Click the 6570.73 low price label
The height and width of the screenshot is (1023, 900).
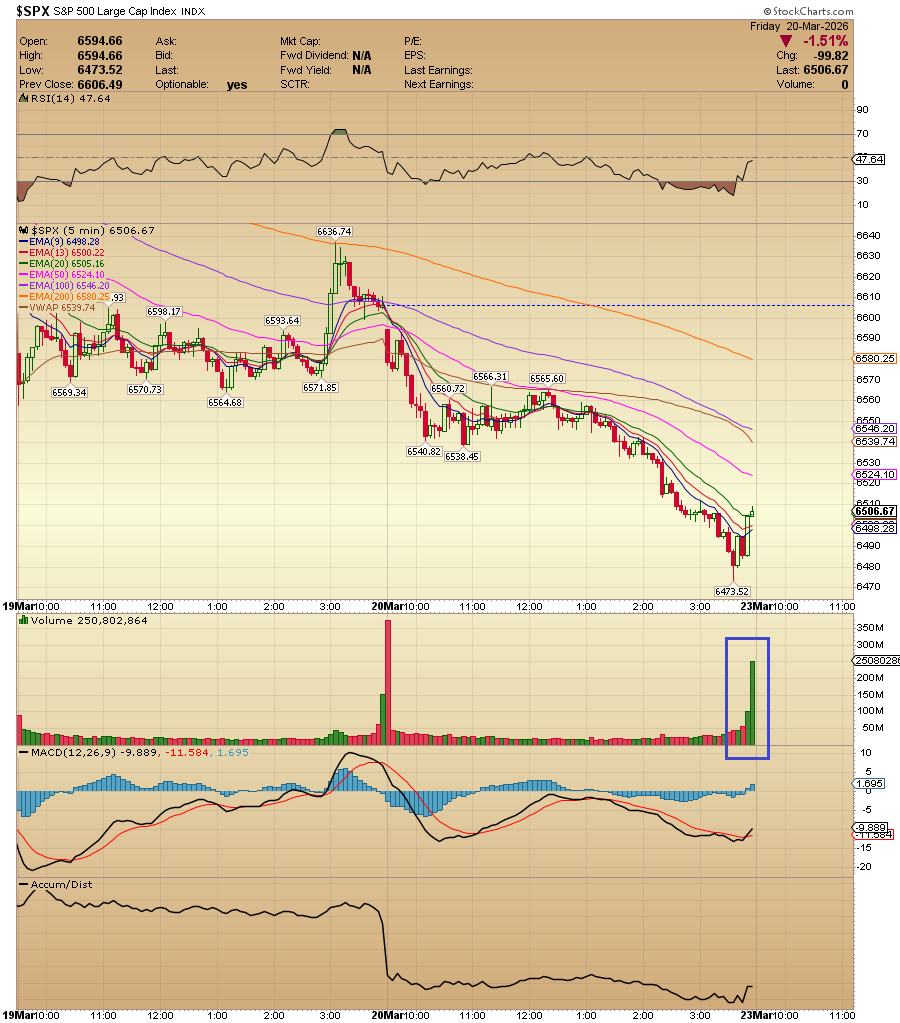tap(145, 389)
